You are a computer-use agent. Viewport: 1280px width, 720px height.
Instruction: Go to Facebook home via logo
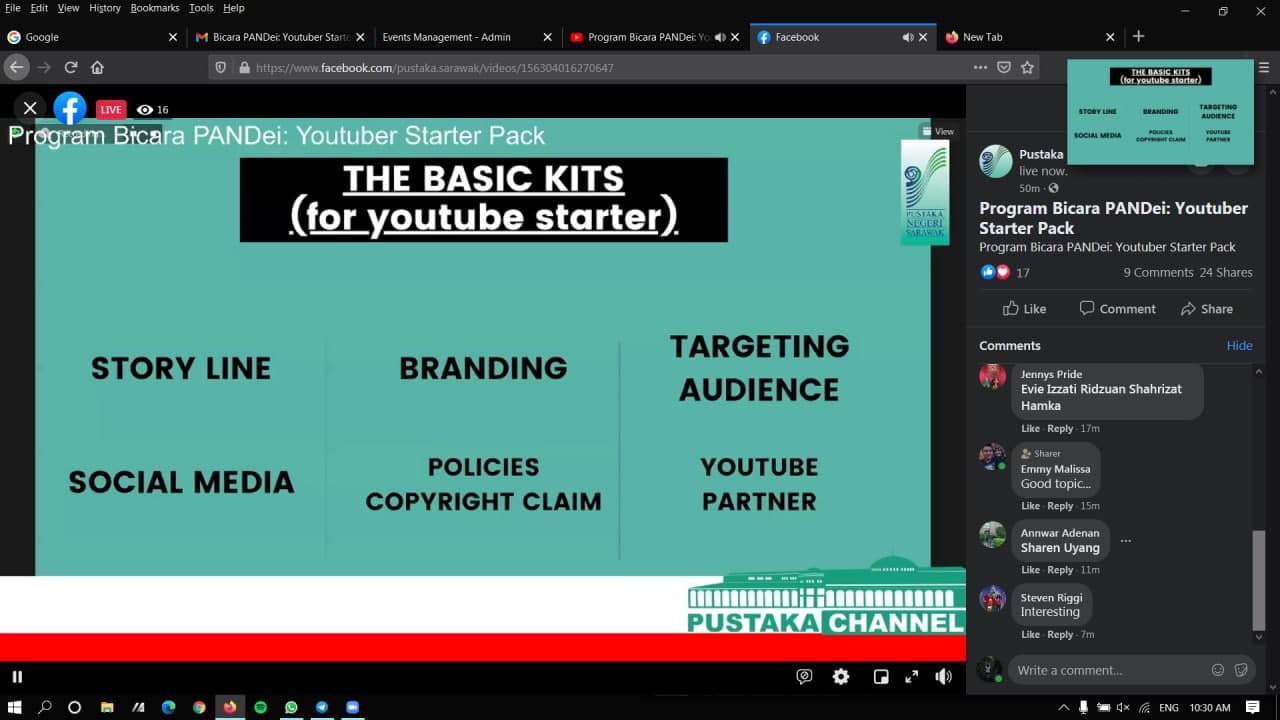(x=70, y=108)
